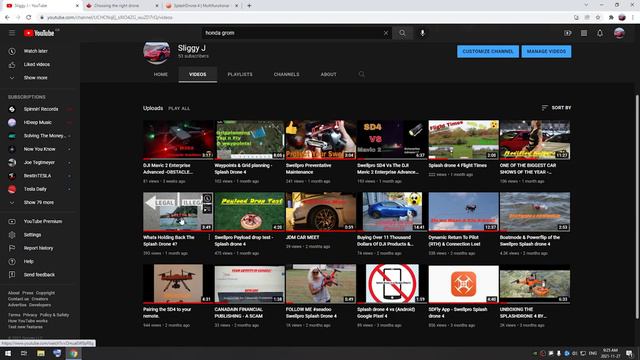Switch to Choosing the right drone tab

coord(122,6)
